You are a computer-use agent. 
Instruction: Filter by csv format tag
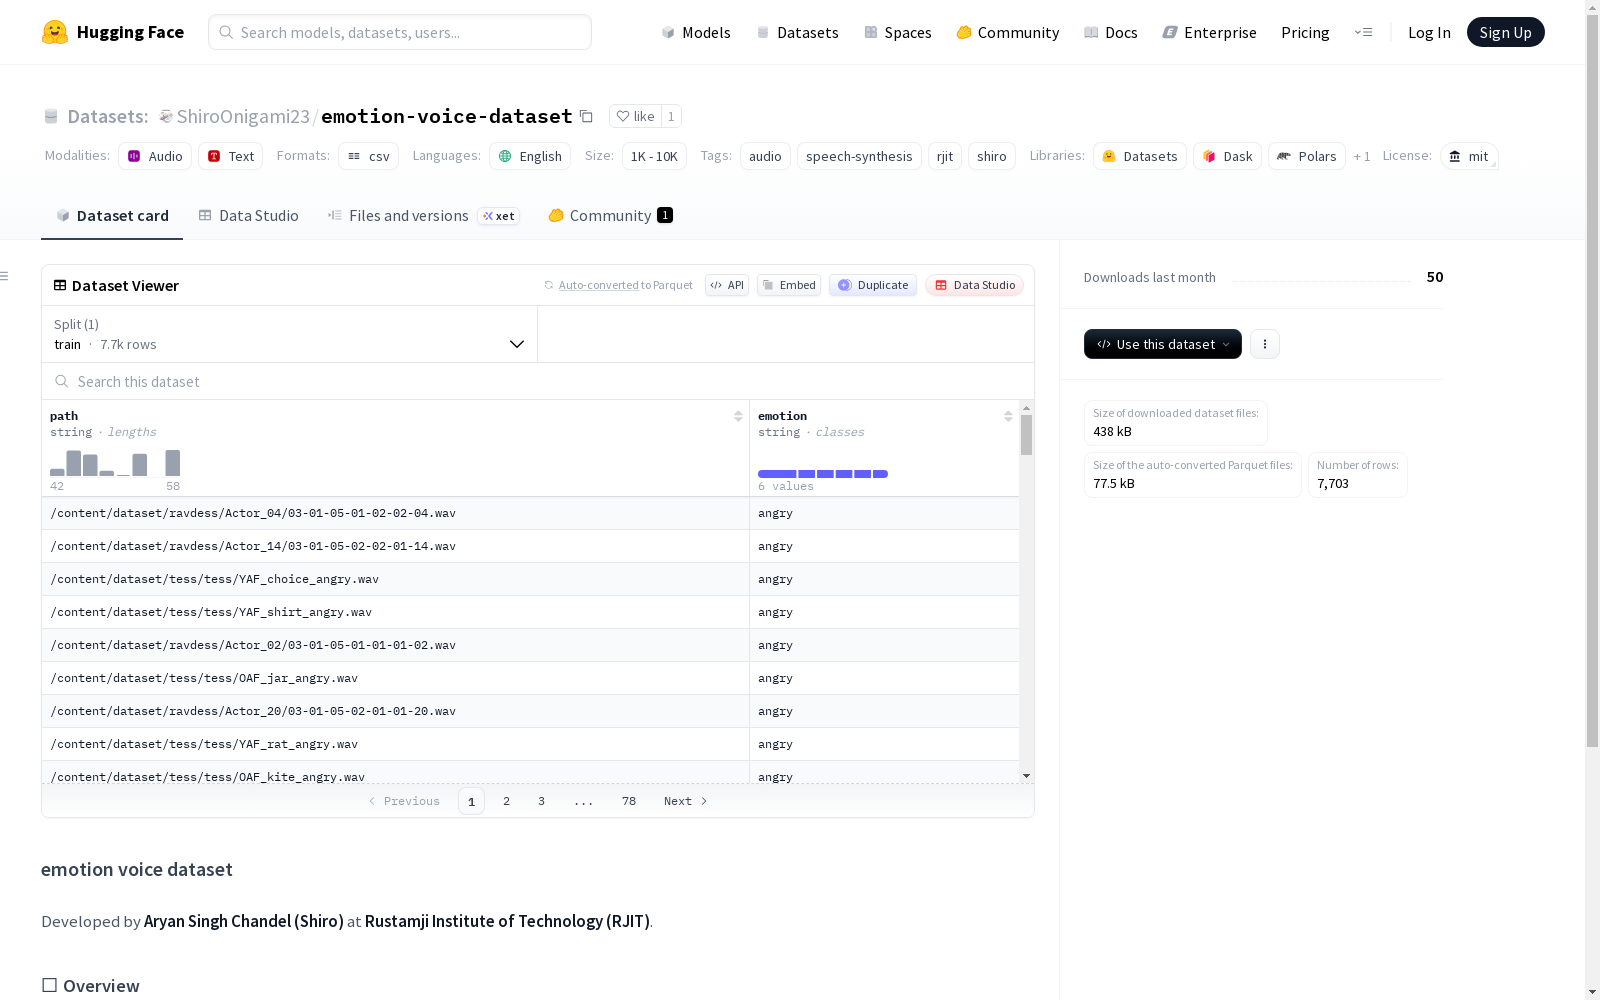368,156
